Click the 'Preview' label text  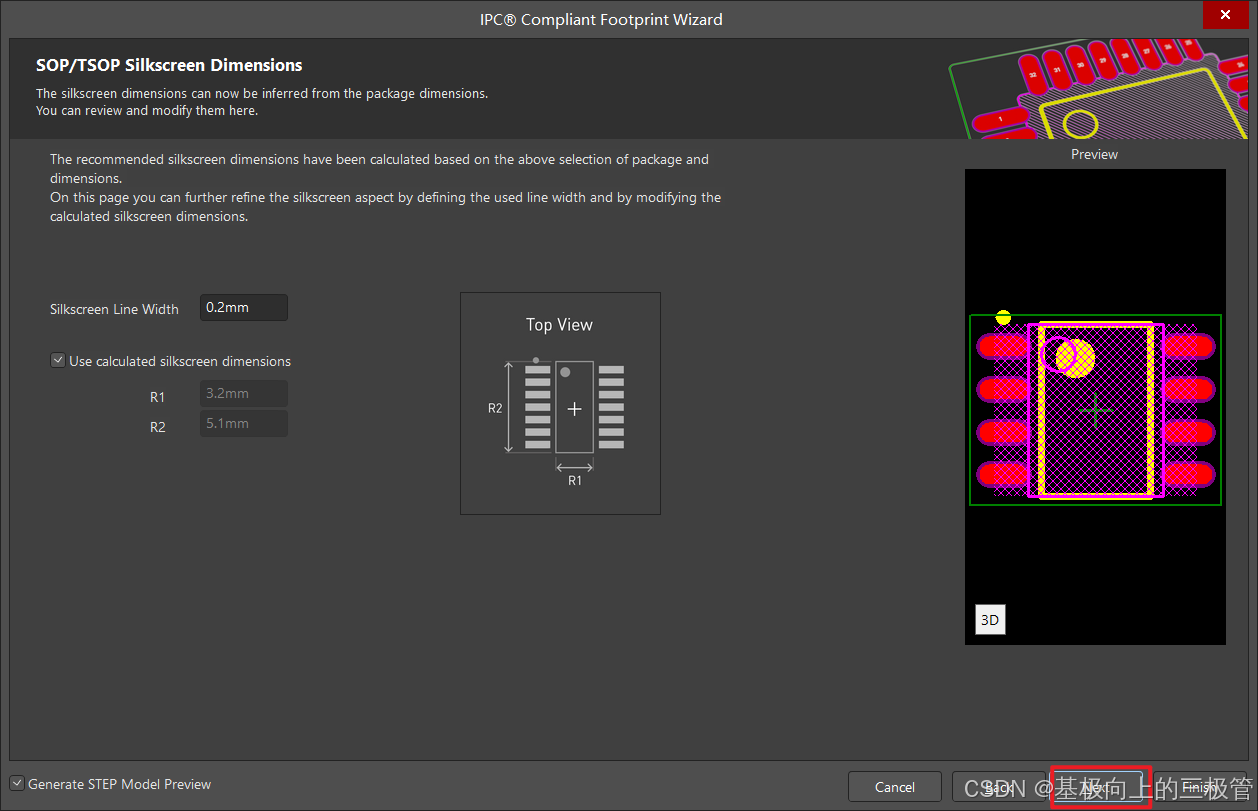pos(1094,154)
